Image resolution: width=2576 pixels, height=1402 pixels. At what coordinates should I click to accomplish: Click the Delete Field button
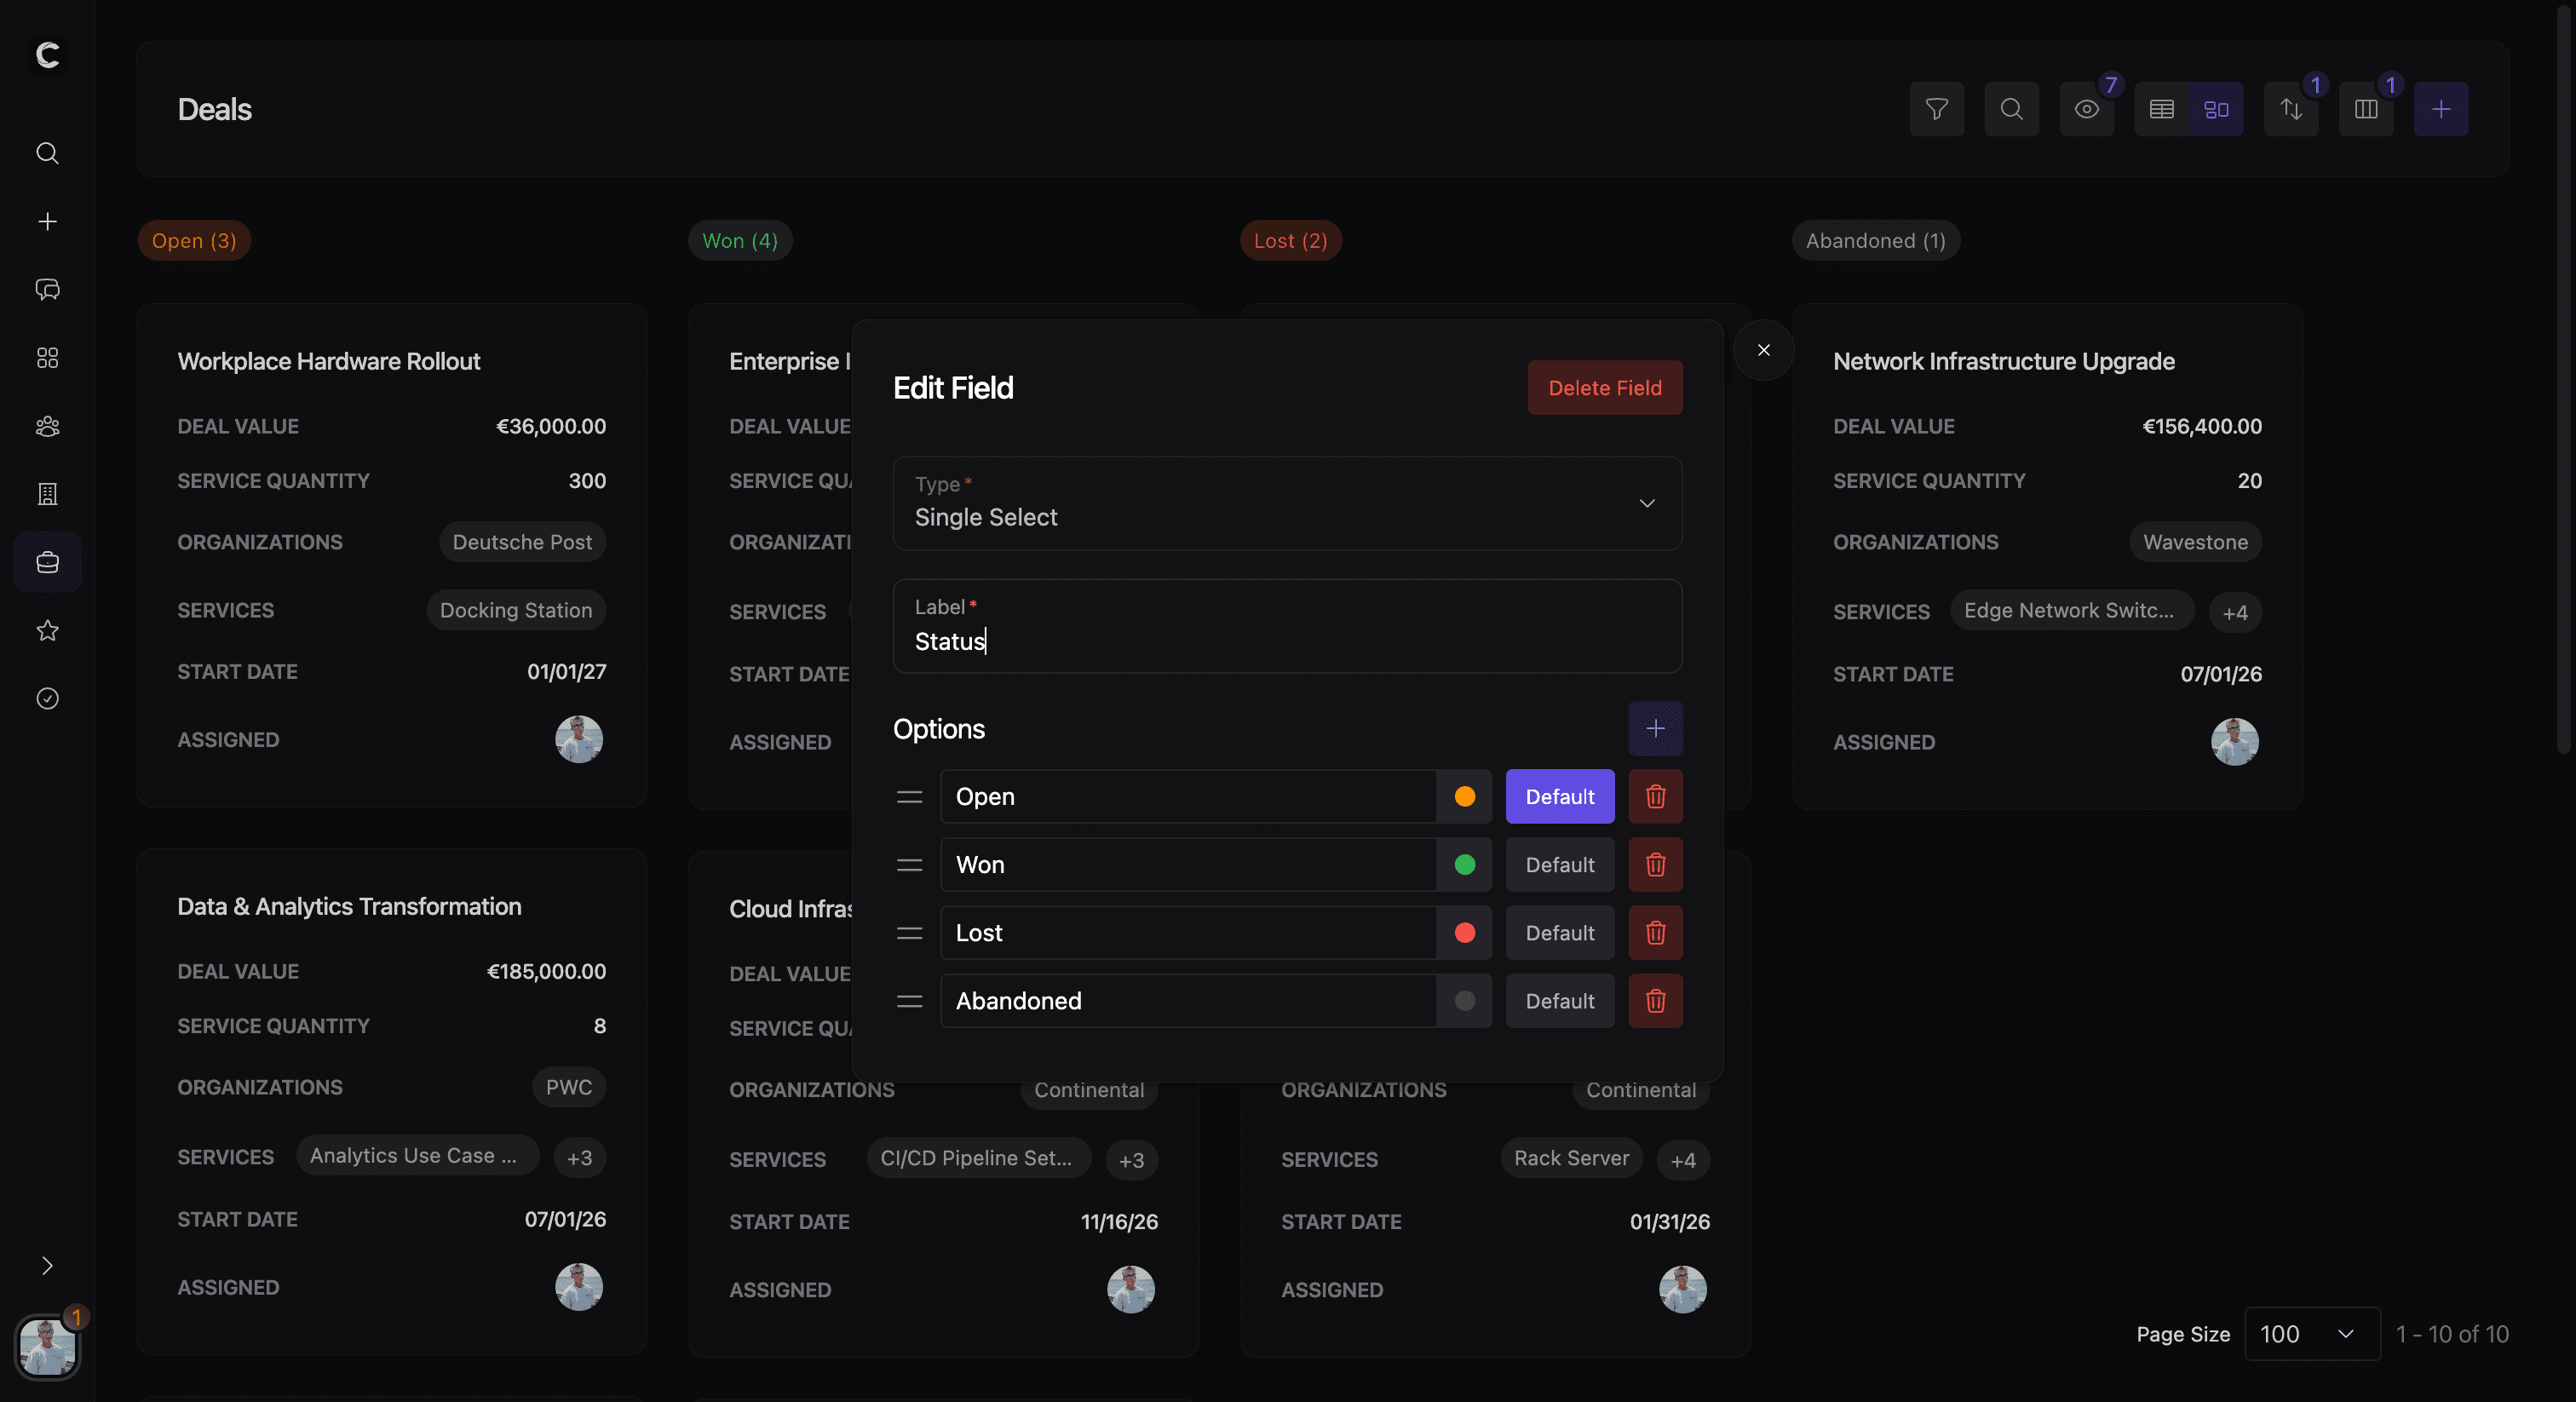[x=1604, y=388]
